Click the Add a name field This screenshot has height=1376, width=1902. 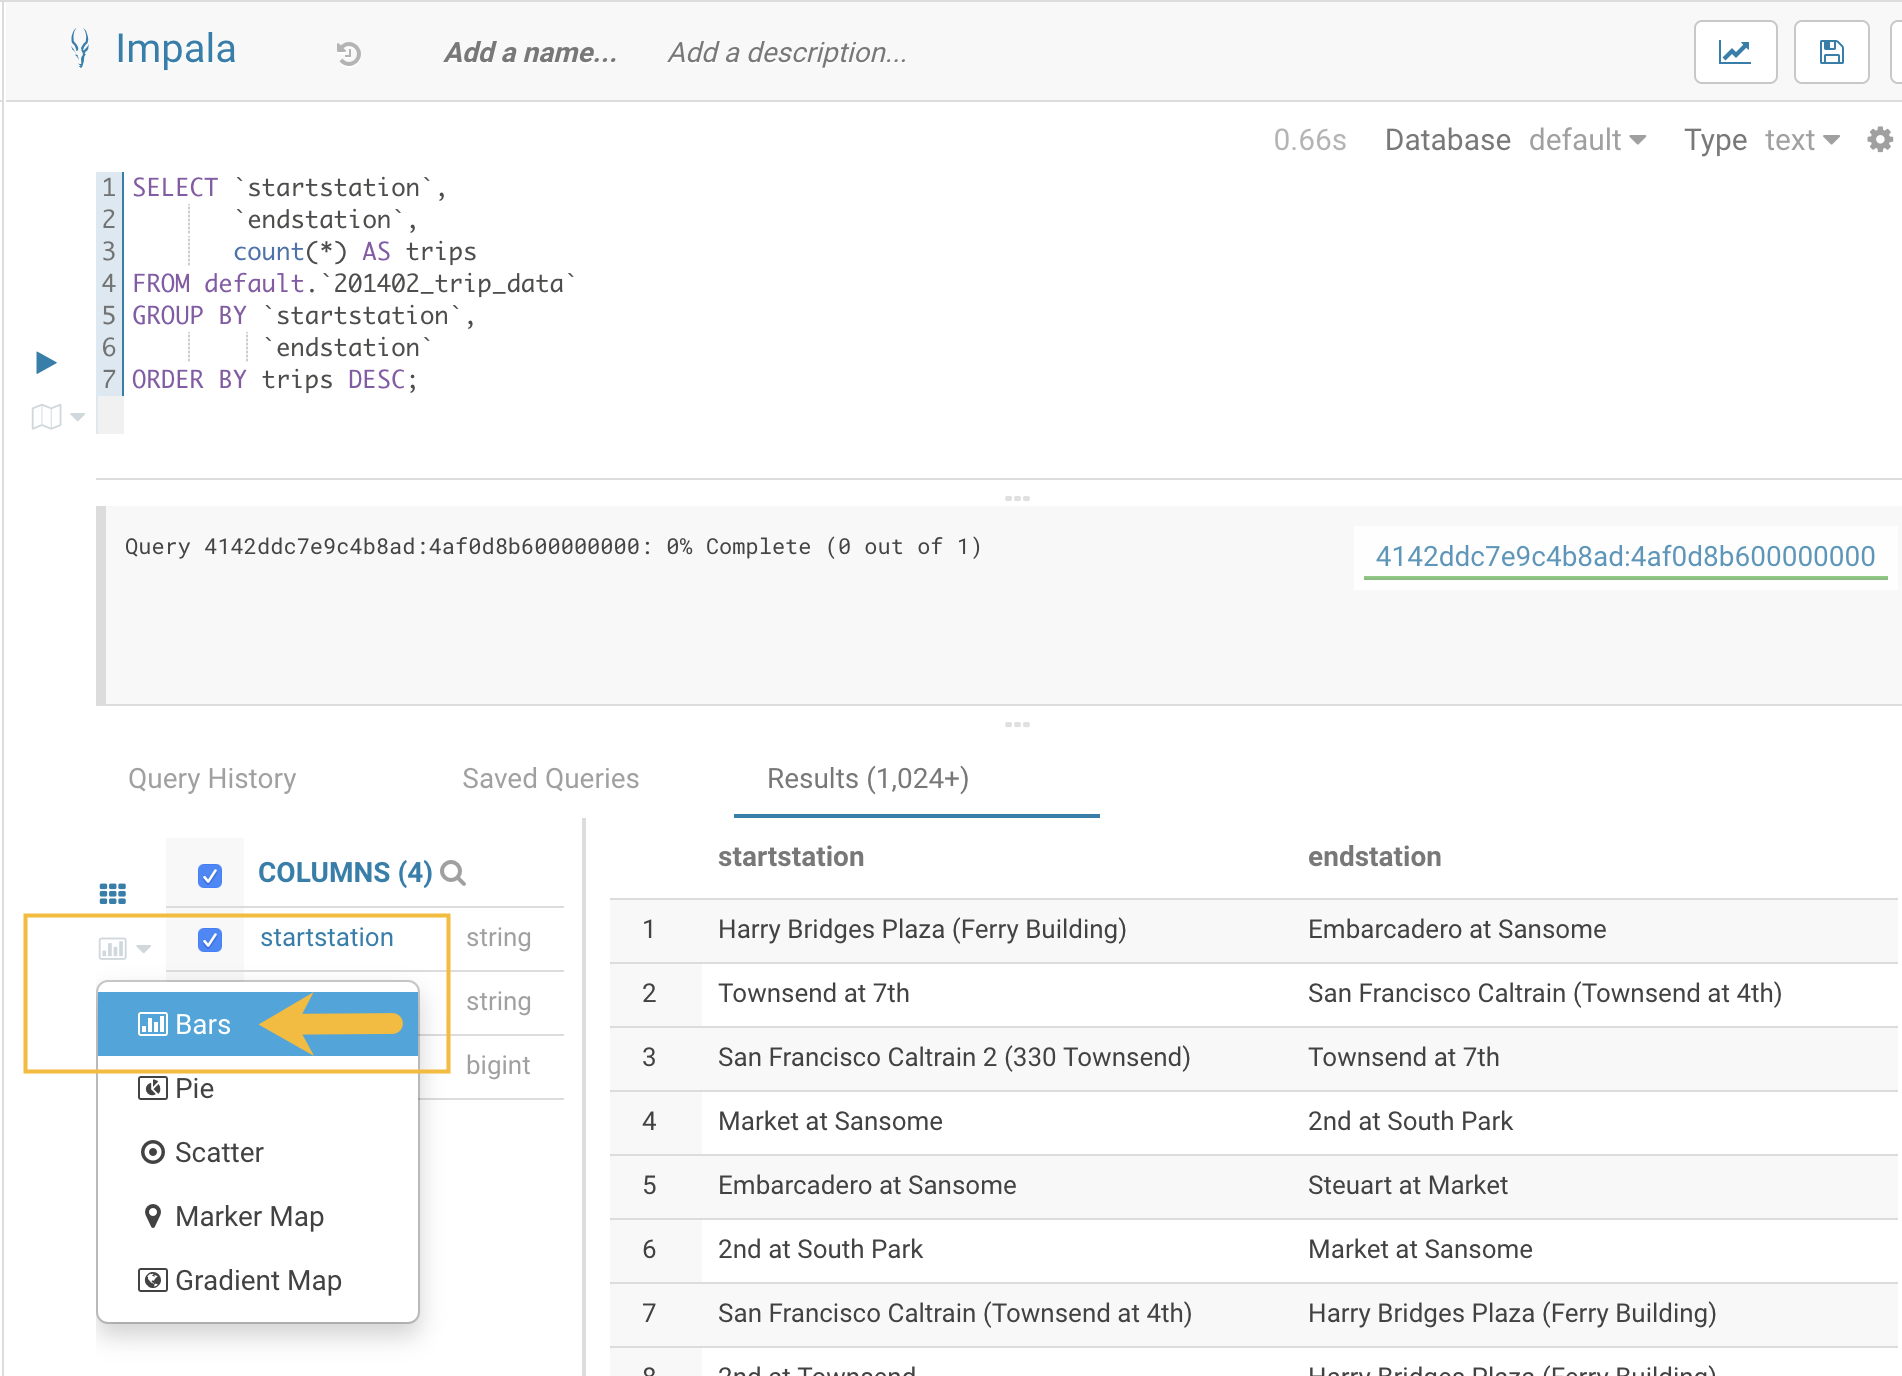[x=530, y=52]
